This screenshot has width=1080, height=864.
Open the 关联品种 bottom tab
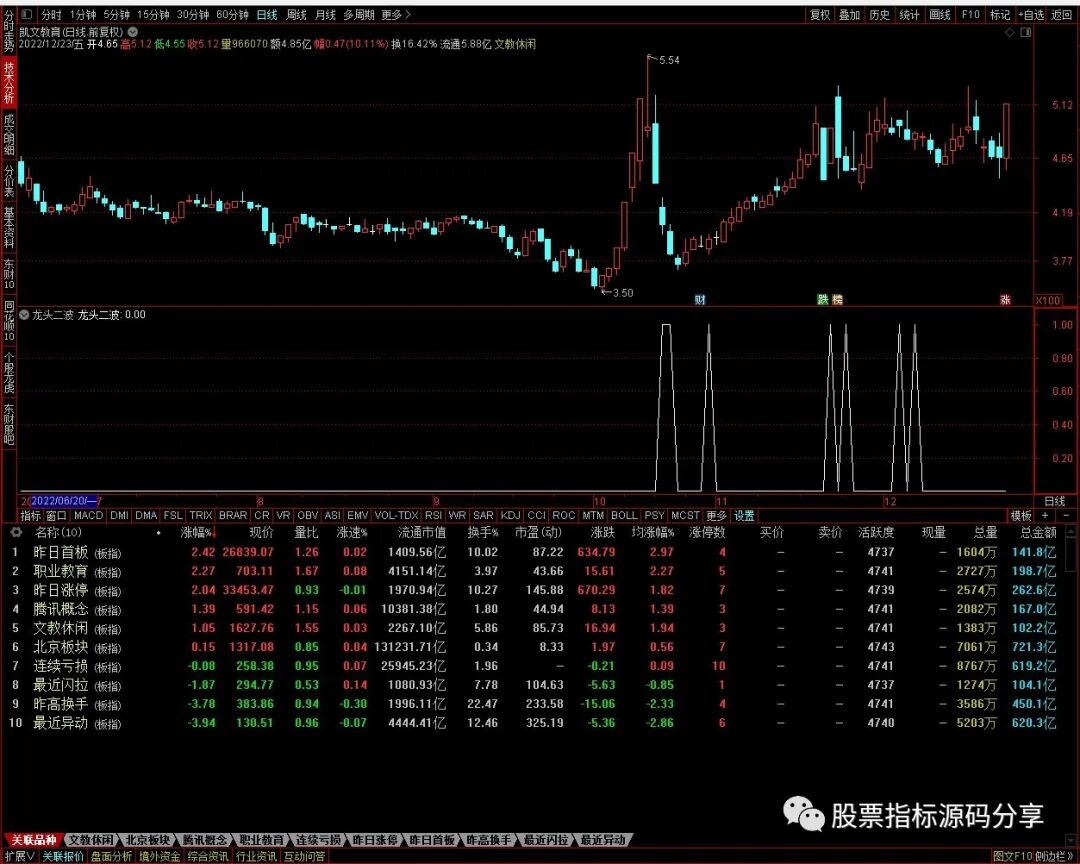point(33,840)
